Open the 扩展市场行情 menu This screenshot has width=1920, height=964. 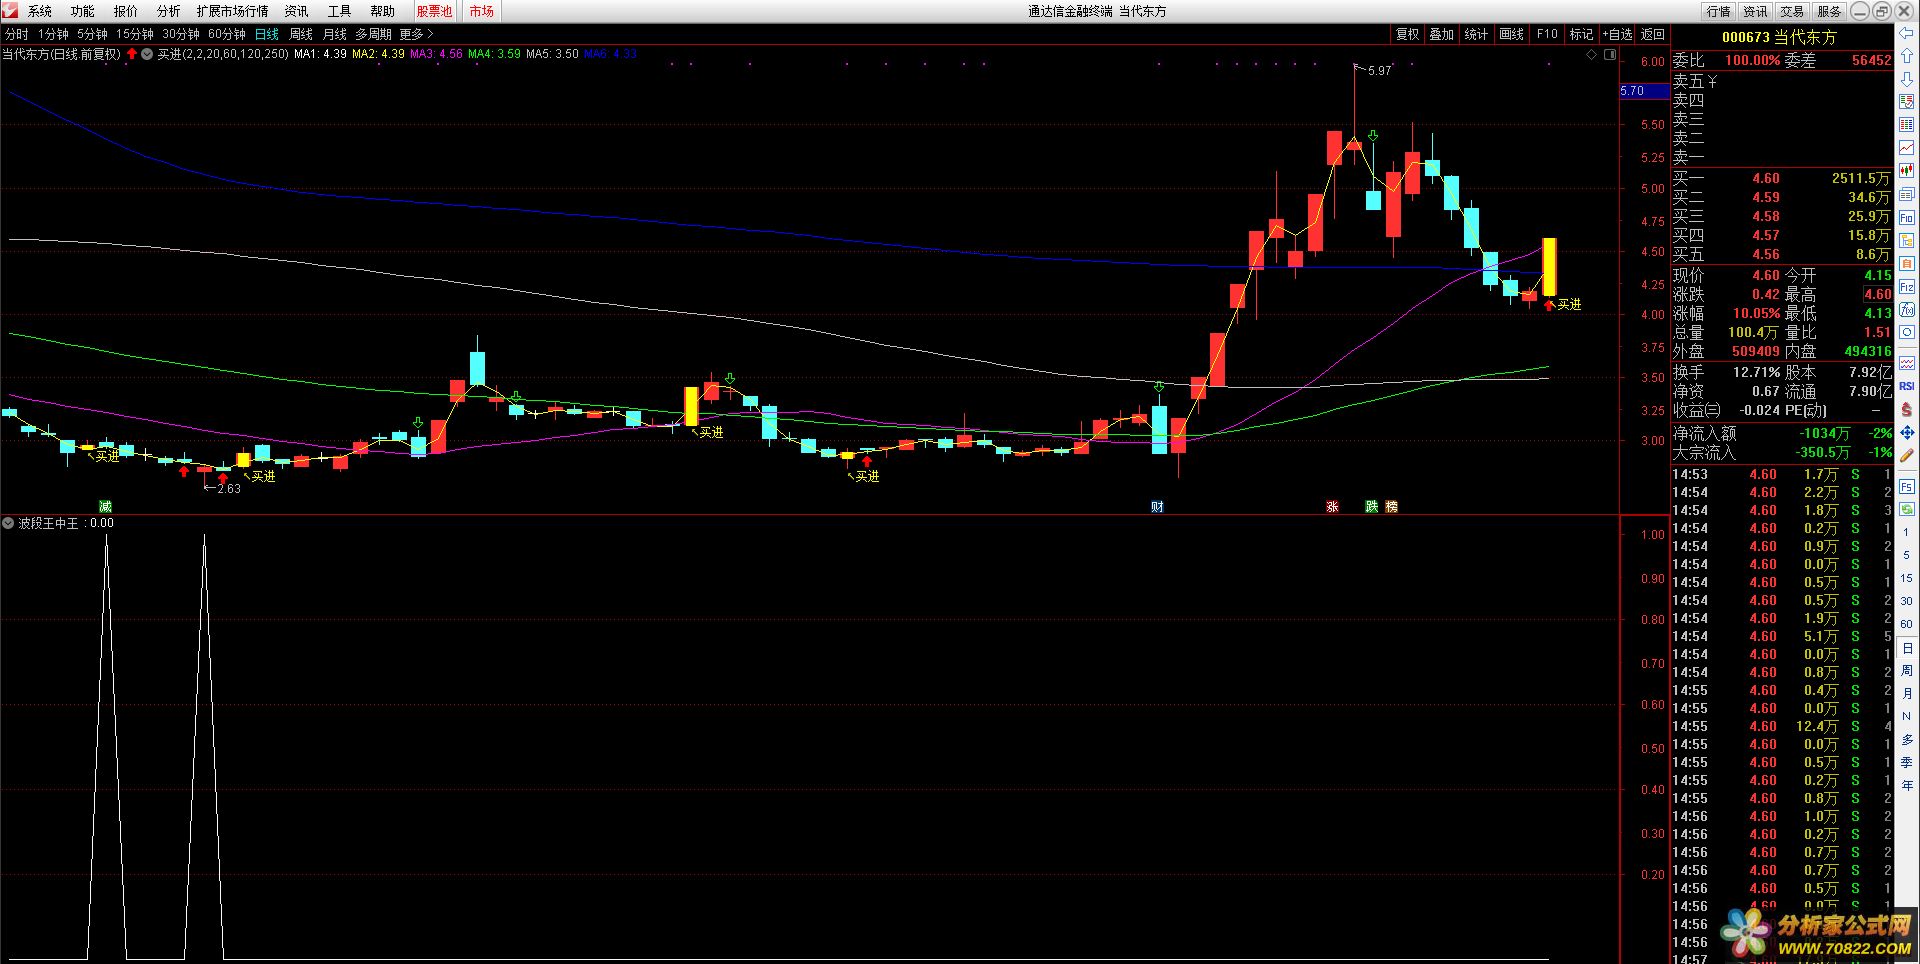point(233,11)
